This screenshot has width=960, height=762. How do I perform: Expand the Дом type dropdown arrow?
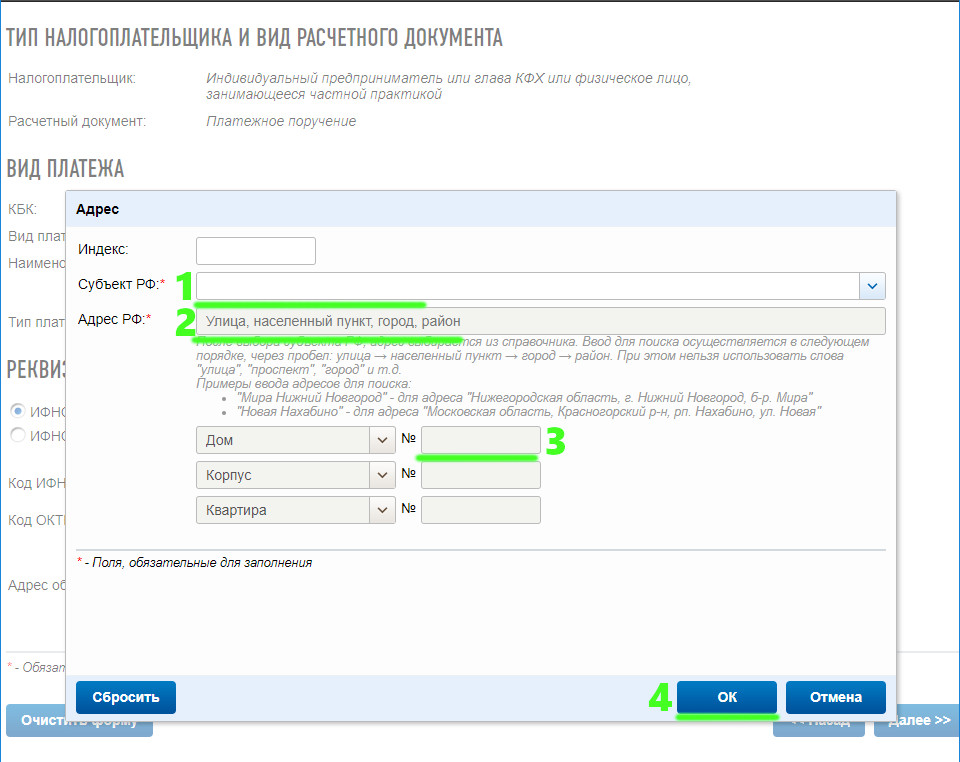pyautogui.click(x=383, y=440)
